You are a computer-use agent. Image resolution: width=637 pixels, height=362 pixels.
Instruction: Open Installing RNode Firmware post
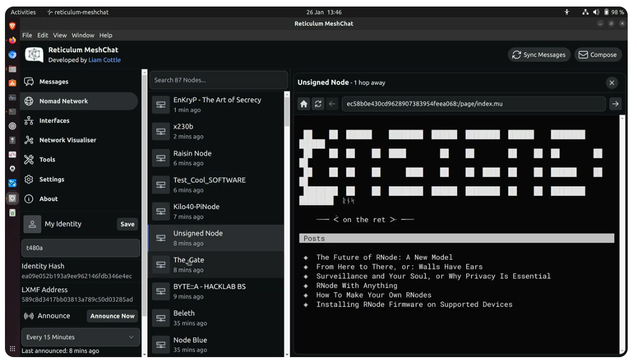tap(414, 304)
